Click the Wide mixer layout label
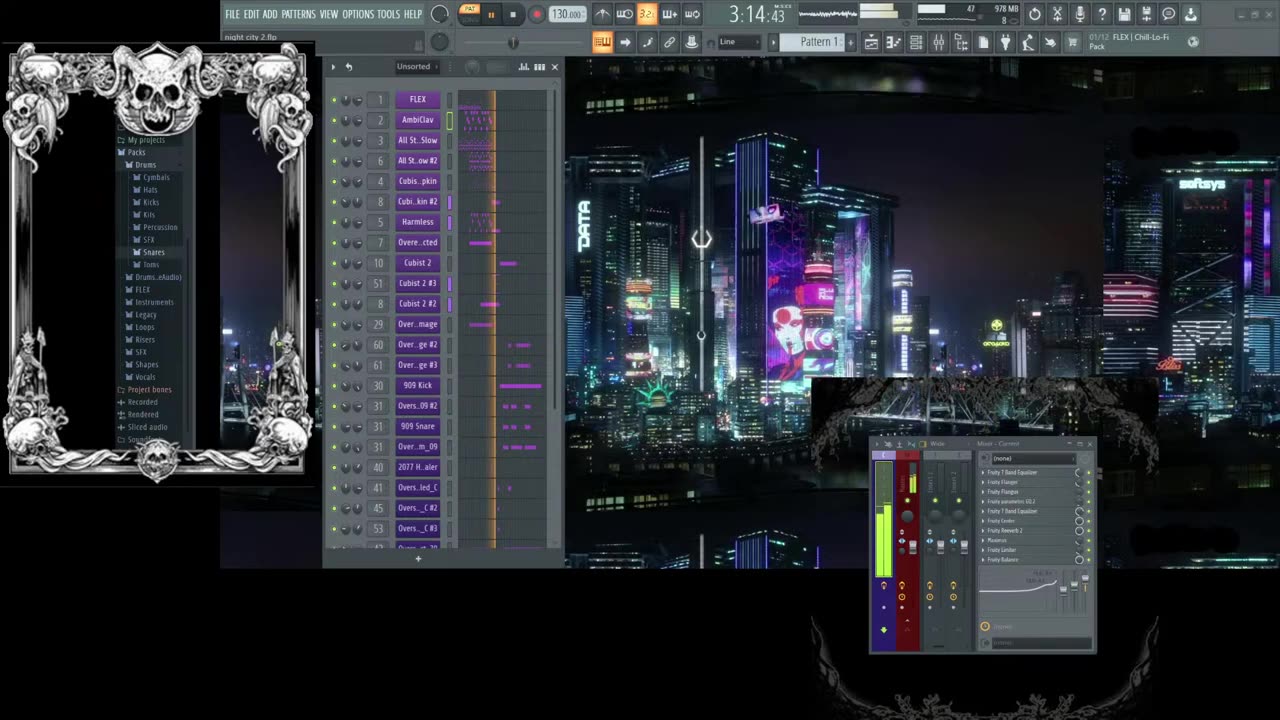 [x=937, y=444]
